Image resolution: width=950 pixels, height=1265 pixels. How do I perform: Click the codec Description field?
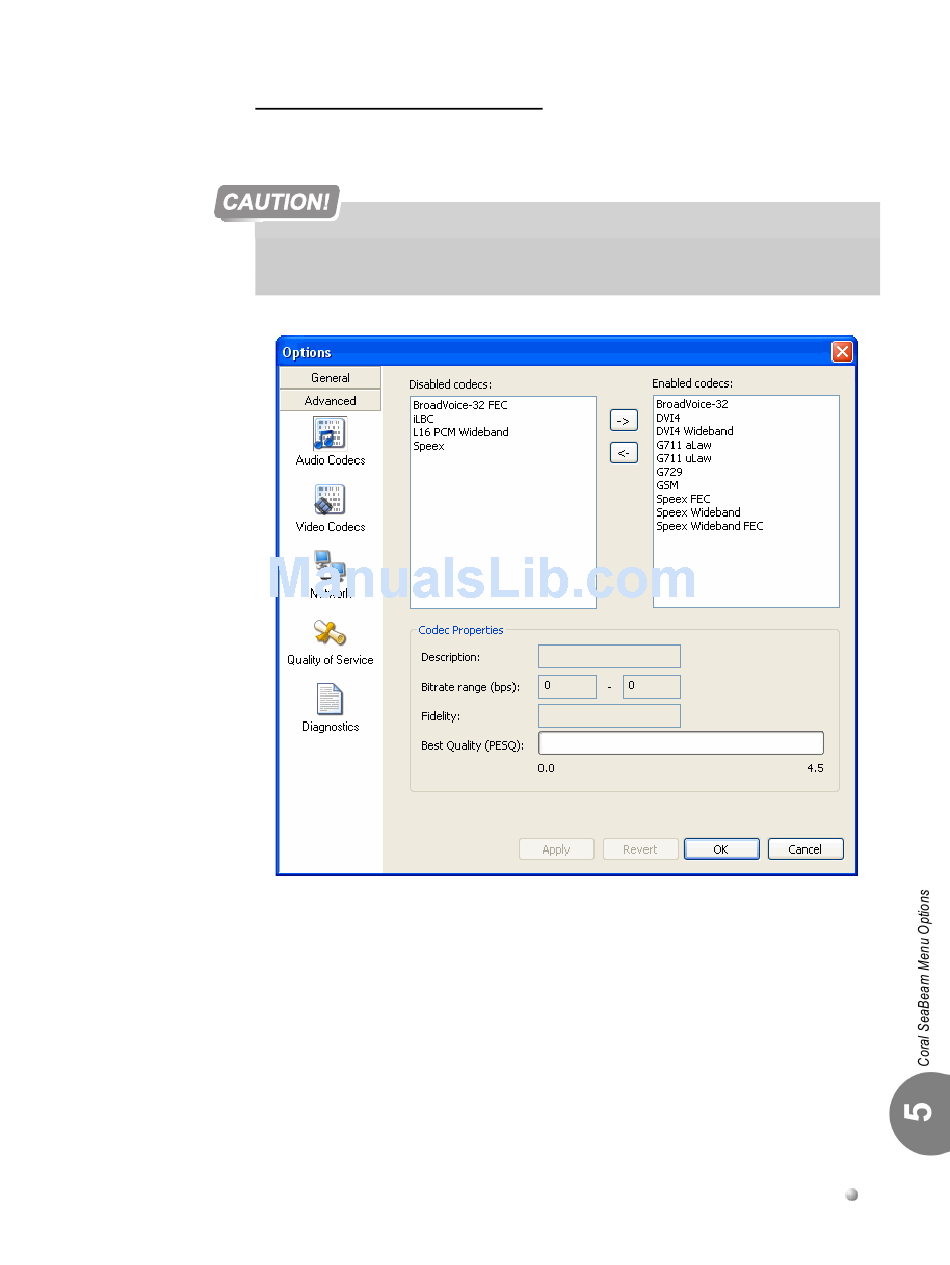[609, 657]
